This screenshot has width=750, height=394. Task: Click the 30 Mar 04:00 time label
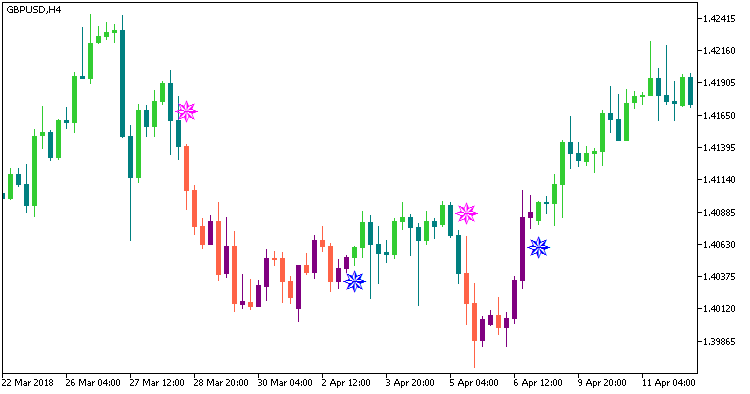tap(285, 383)
